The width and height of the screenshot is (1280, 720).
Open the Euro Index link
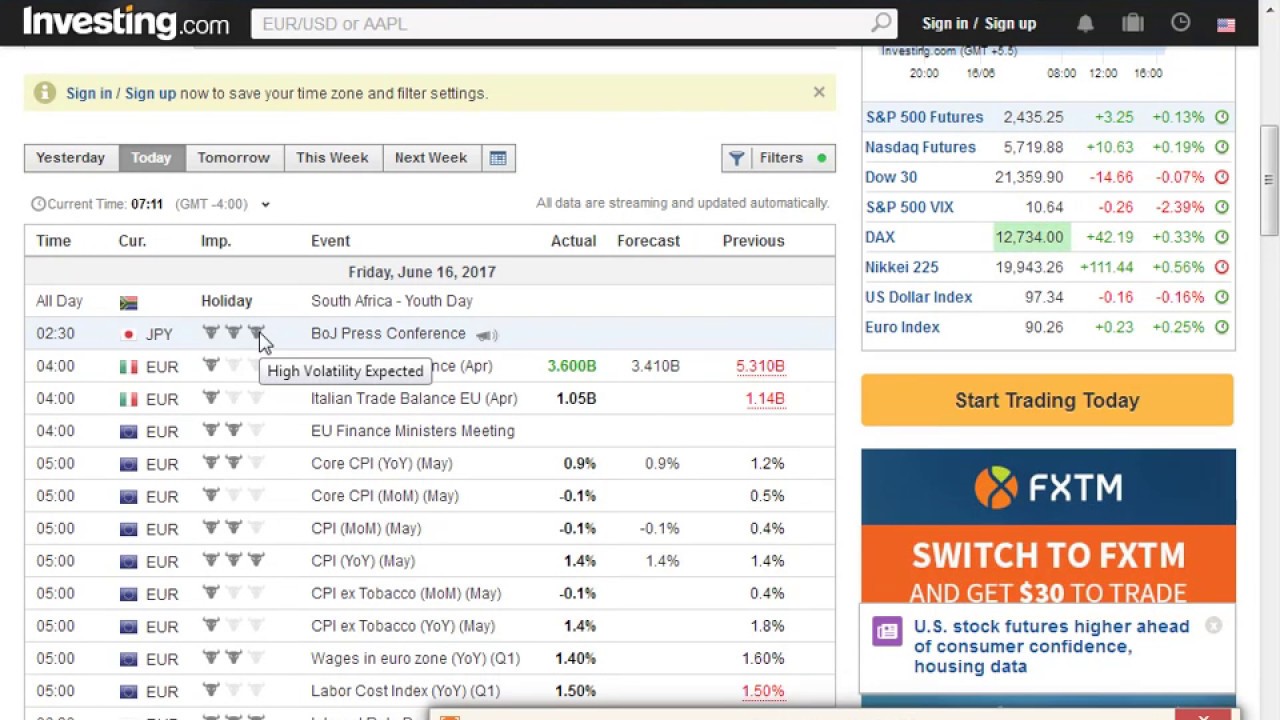click(x=902, y=327)
